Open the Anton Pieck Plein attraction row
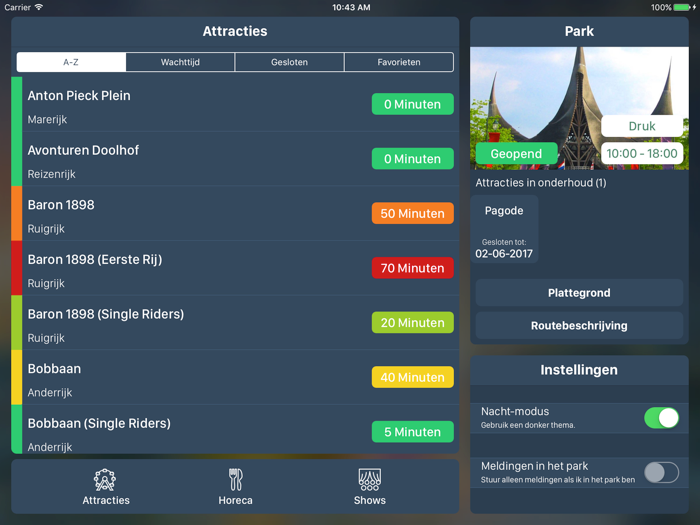 (x=235, y=104)
